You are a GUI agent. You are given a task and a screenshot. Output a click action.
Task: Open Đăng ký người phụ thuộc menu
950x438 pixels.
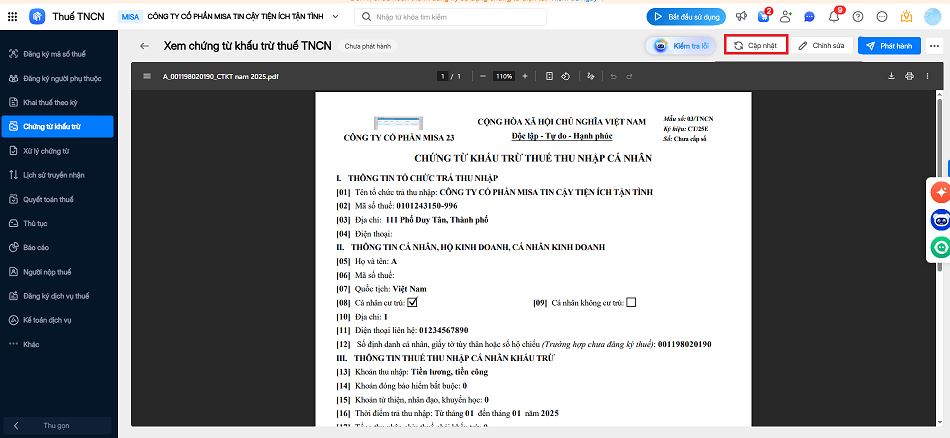pos(57,78)
